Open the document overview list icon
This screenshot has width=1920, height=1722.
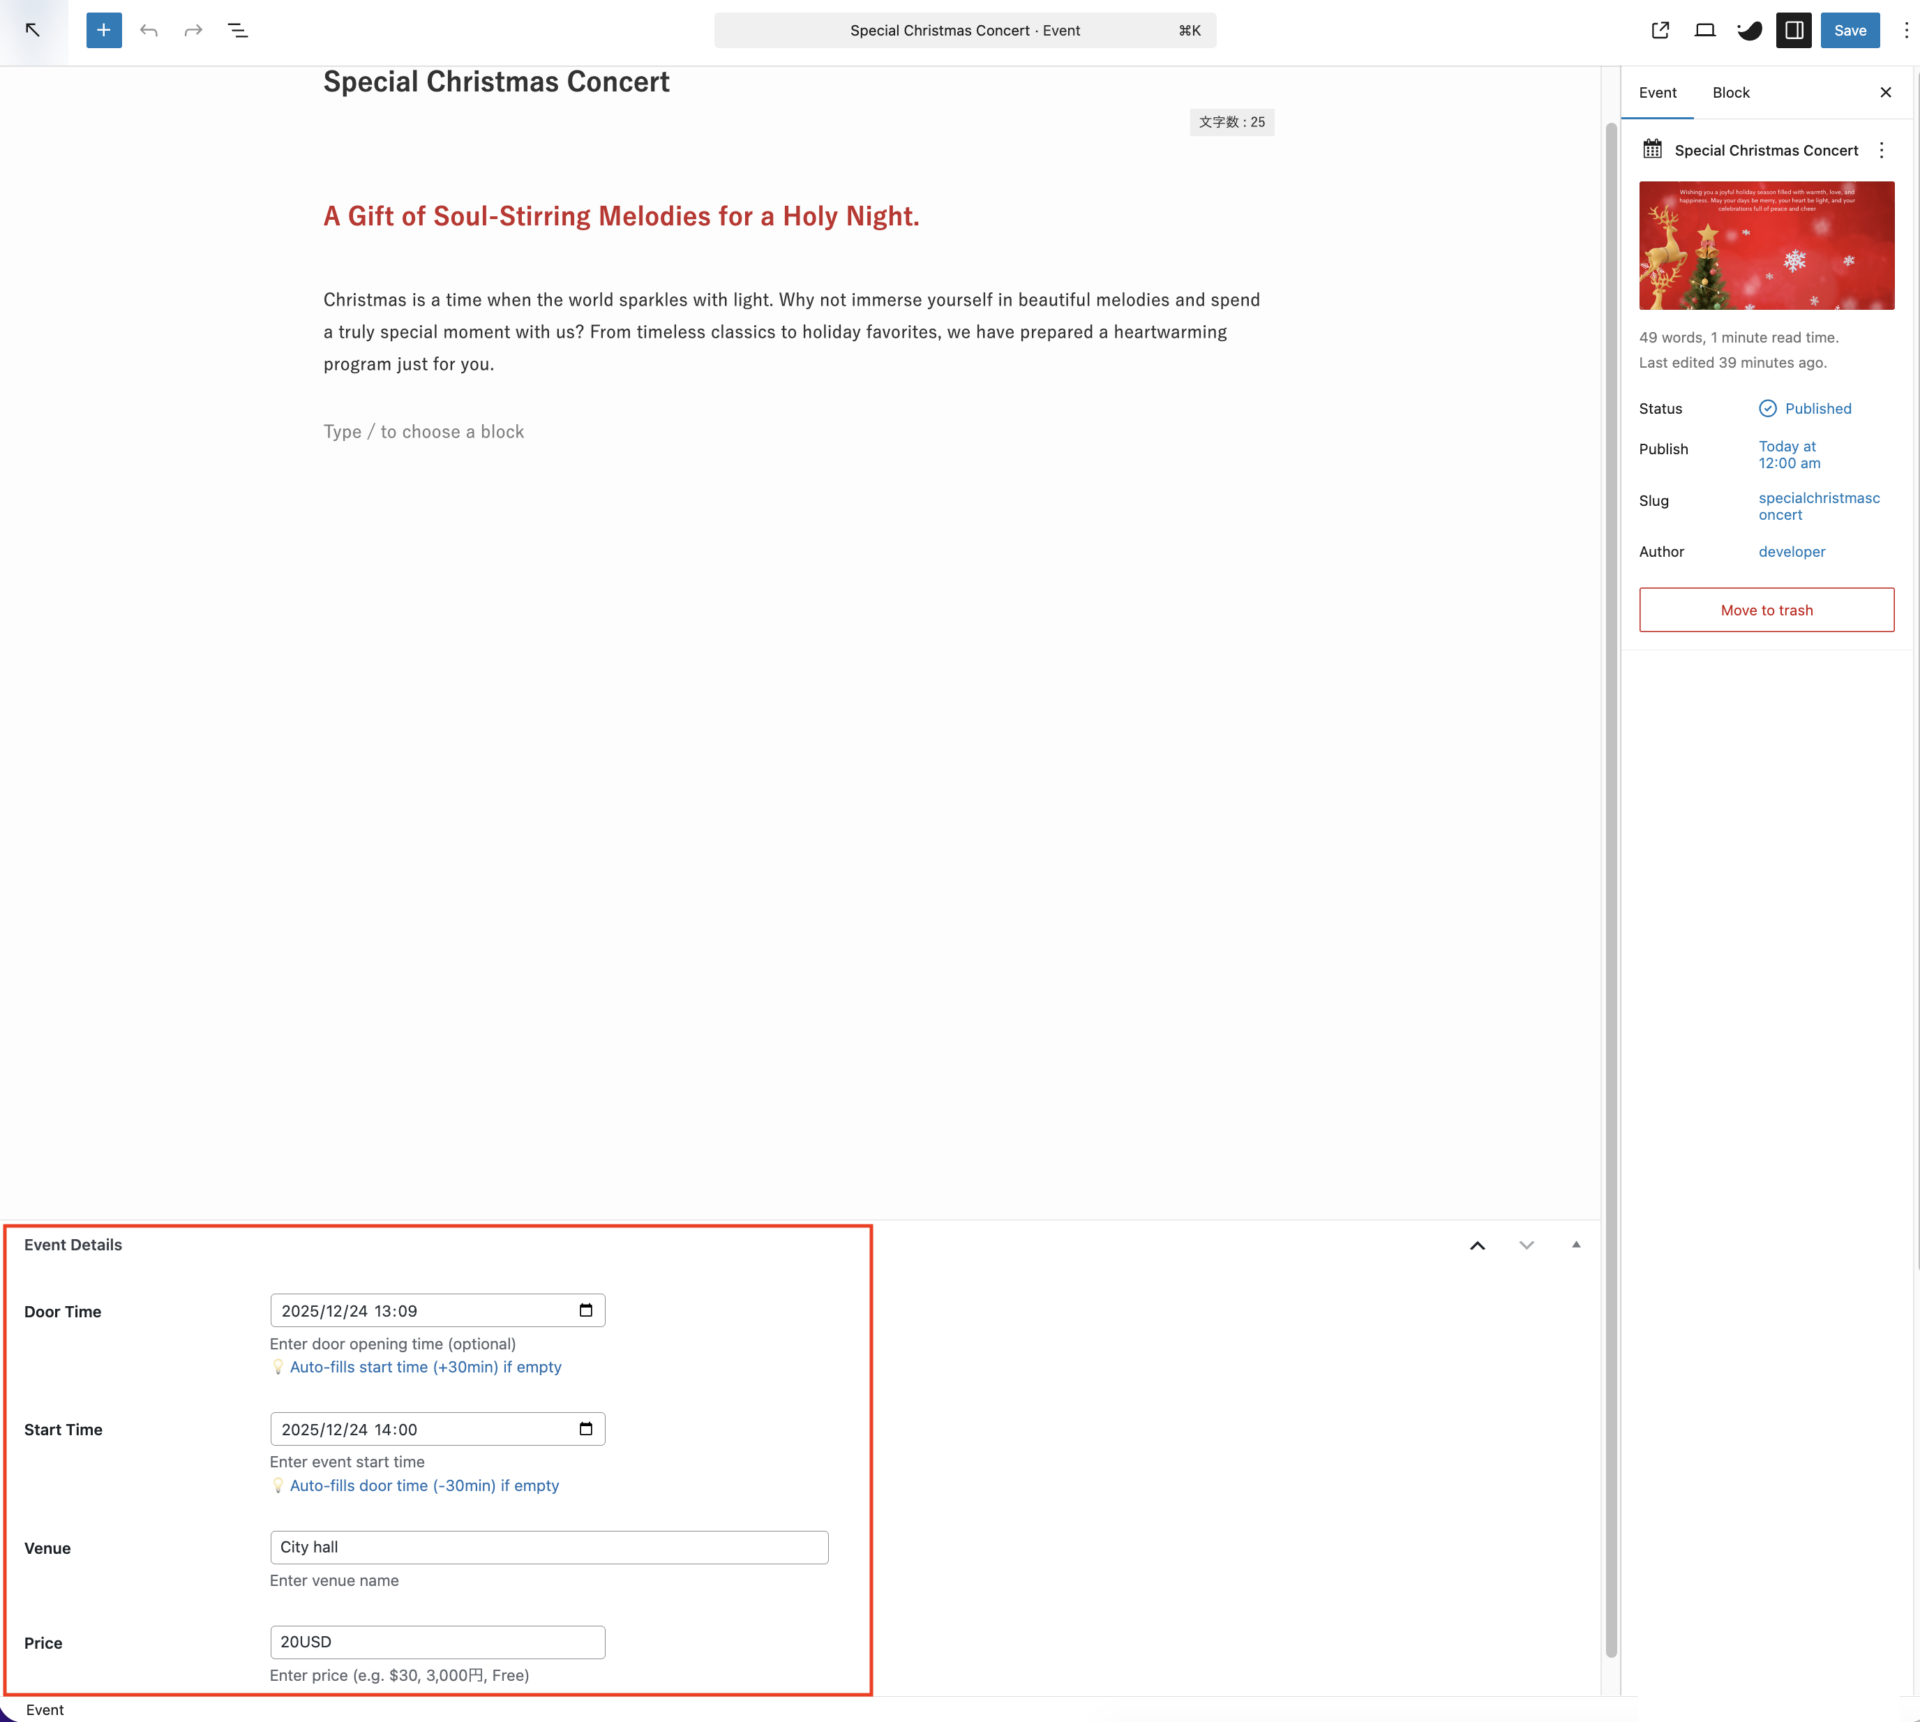(x=238, y=30)
